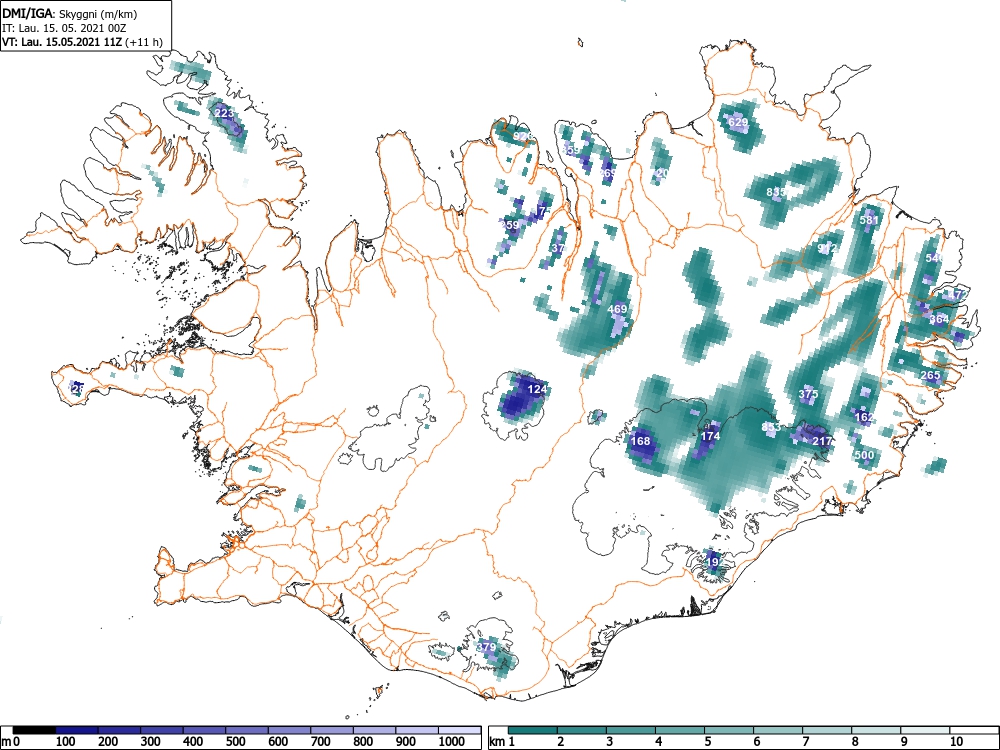Click the 'km 1' label on the kilometer legend
Screen dimensions: 1000x750
coord(503,742)
